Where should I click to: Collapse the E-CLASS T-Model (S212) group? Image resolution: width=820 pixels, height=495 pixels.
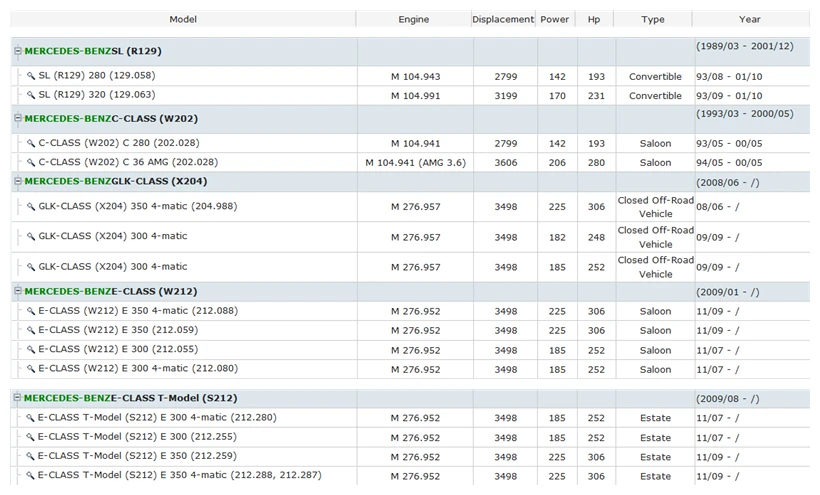(17, 398)
